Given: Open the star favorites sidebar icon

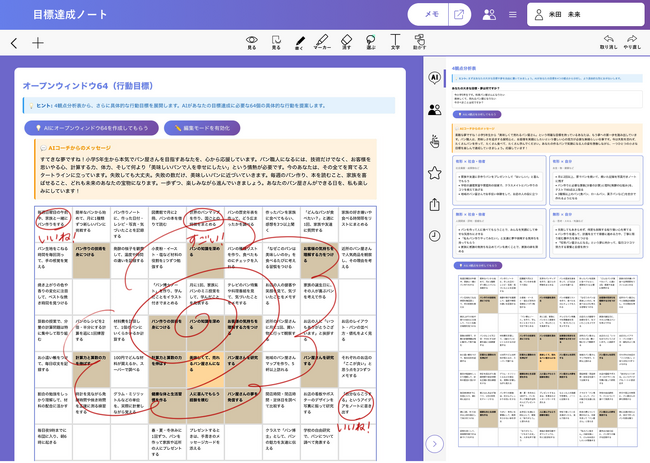Looking at the screenshot, I should click(x=434, y=173).
